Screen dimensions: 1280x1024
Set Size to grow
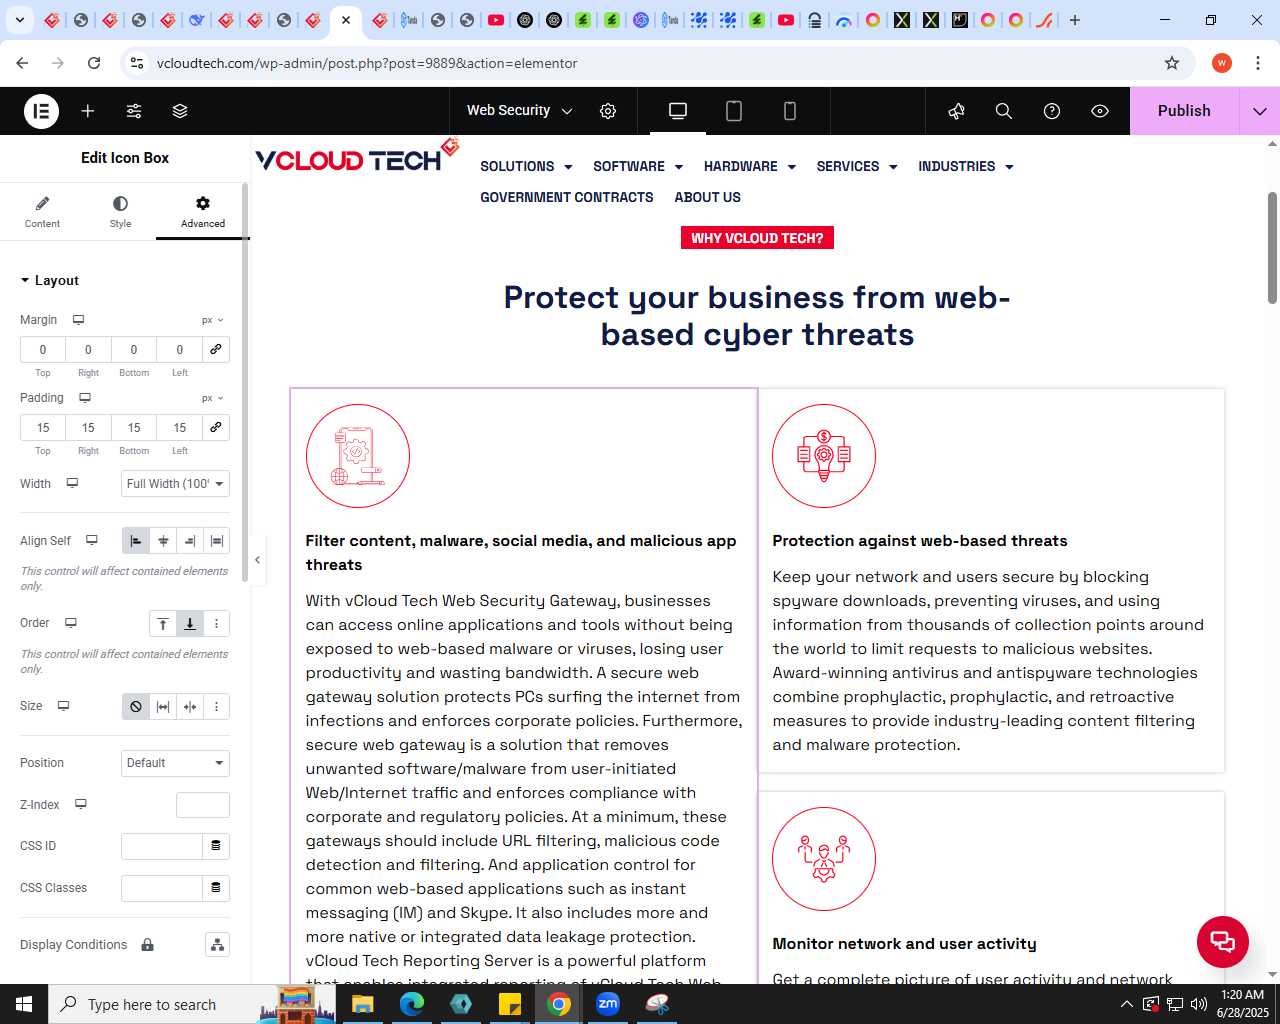point(163,707)
